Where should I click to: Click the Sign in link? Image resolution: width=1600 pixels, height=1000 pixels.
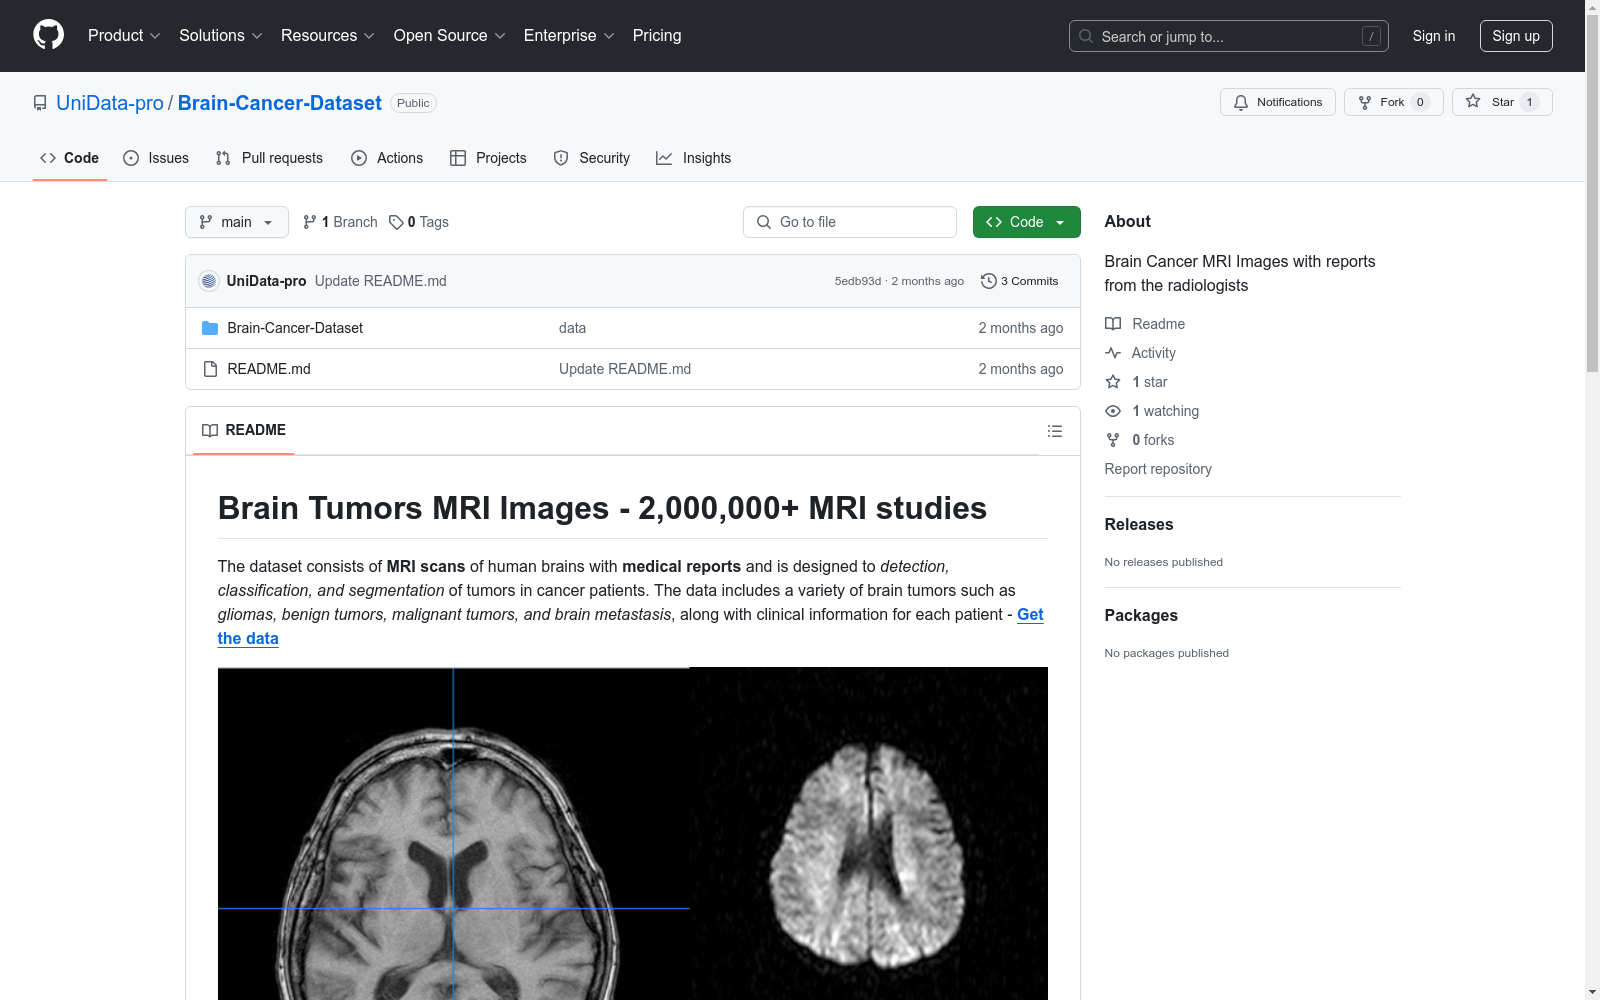(1433, 36)
